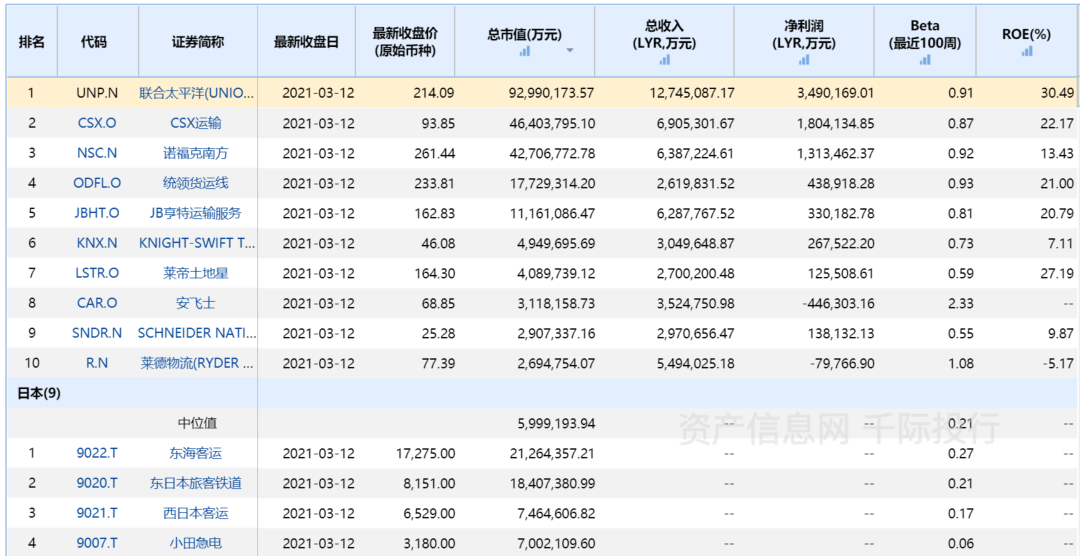Open stock code KNX.N

98,243
